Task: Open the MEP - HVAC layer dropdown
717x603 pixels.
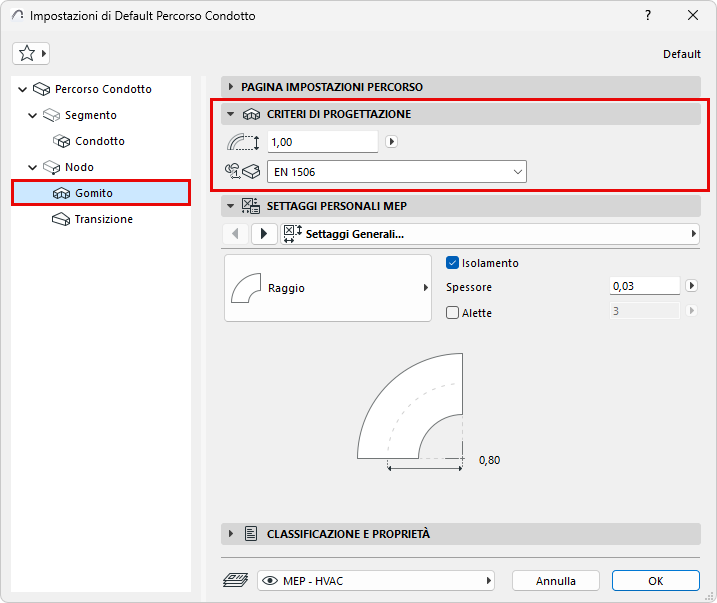Action: pos(376,580)
